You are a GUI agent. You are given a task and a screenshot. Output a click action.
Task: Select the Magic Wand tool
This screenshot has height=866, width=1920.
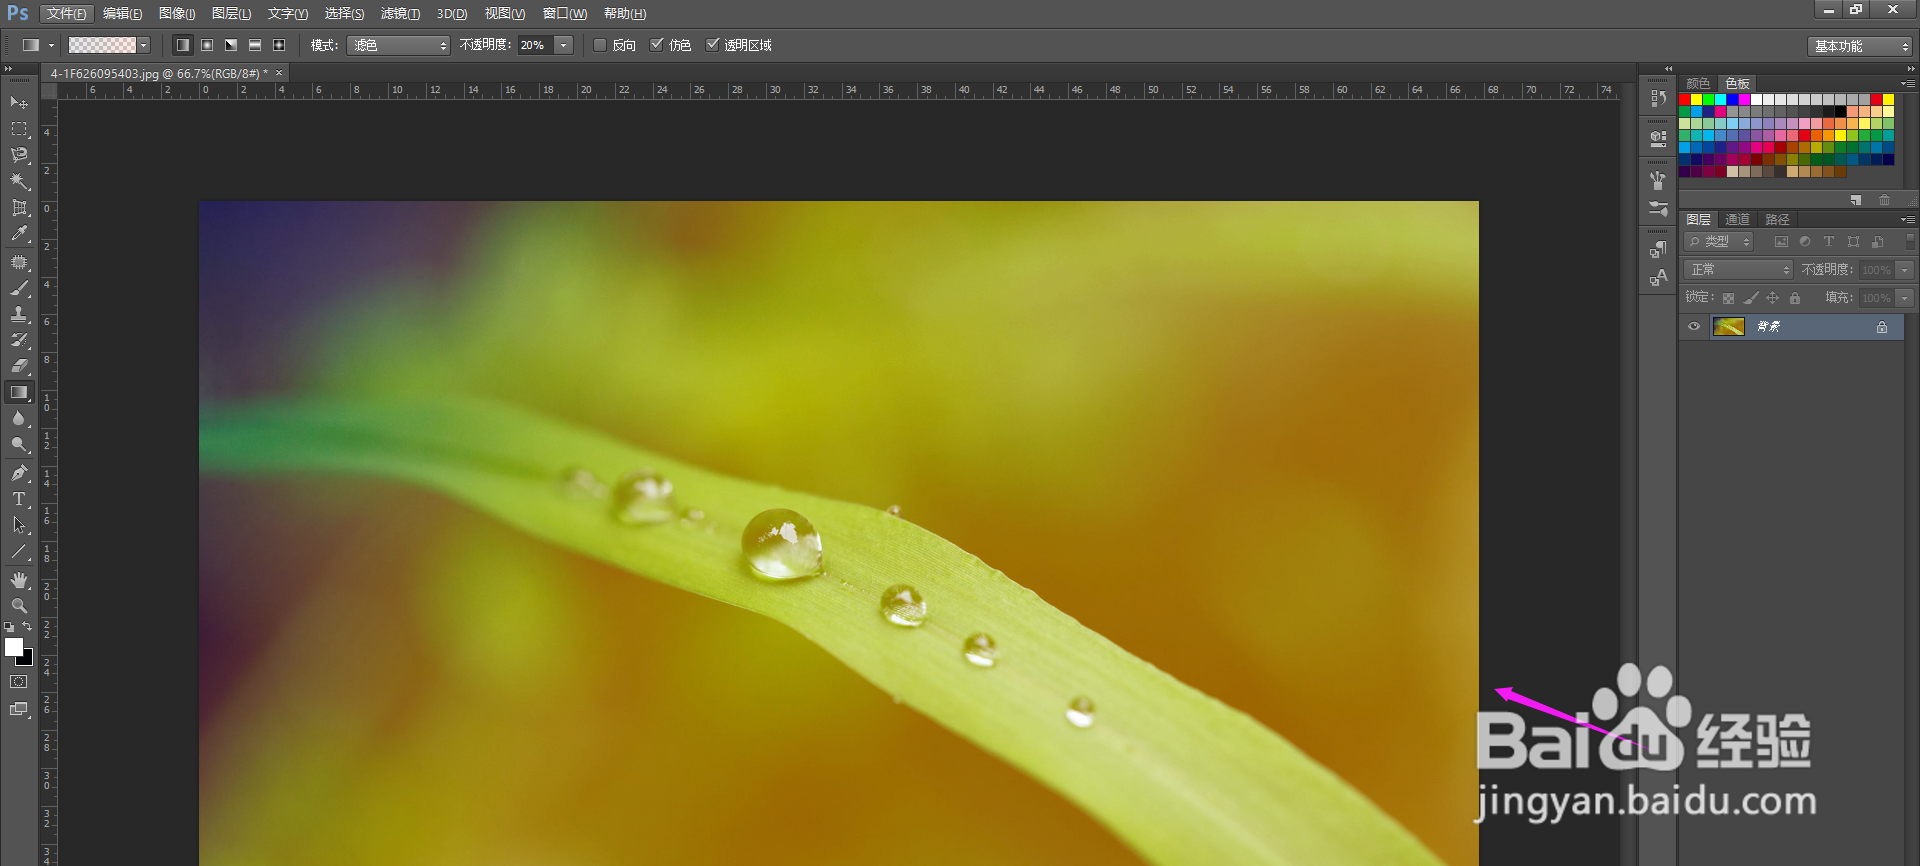(19, 181)
